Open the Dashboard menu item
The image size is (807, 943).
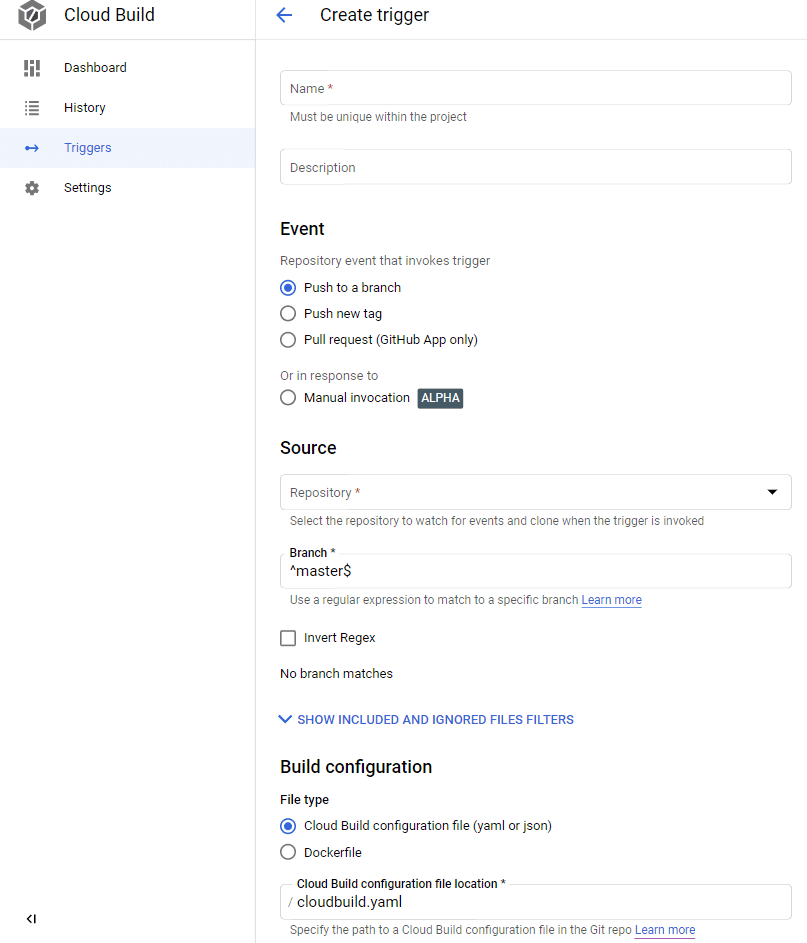pos(95,68)
